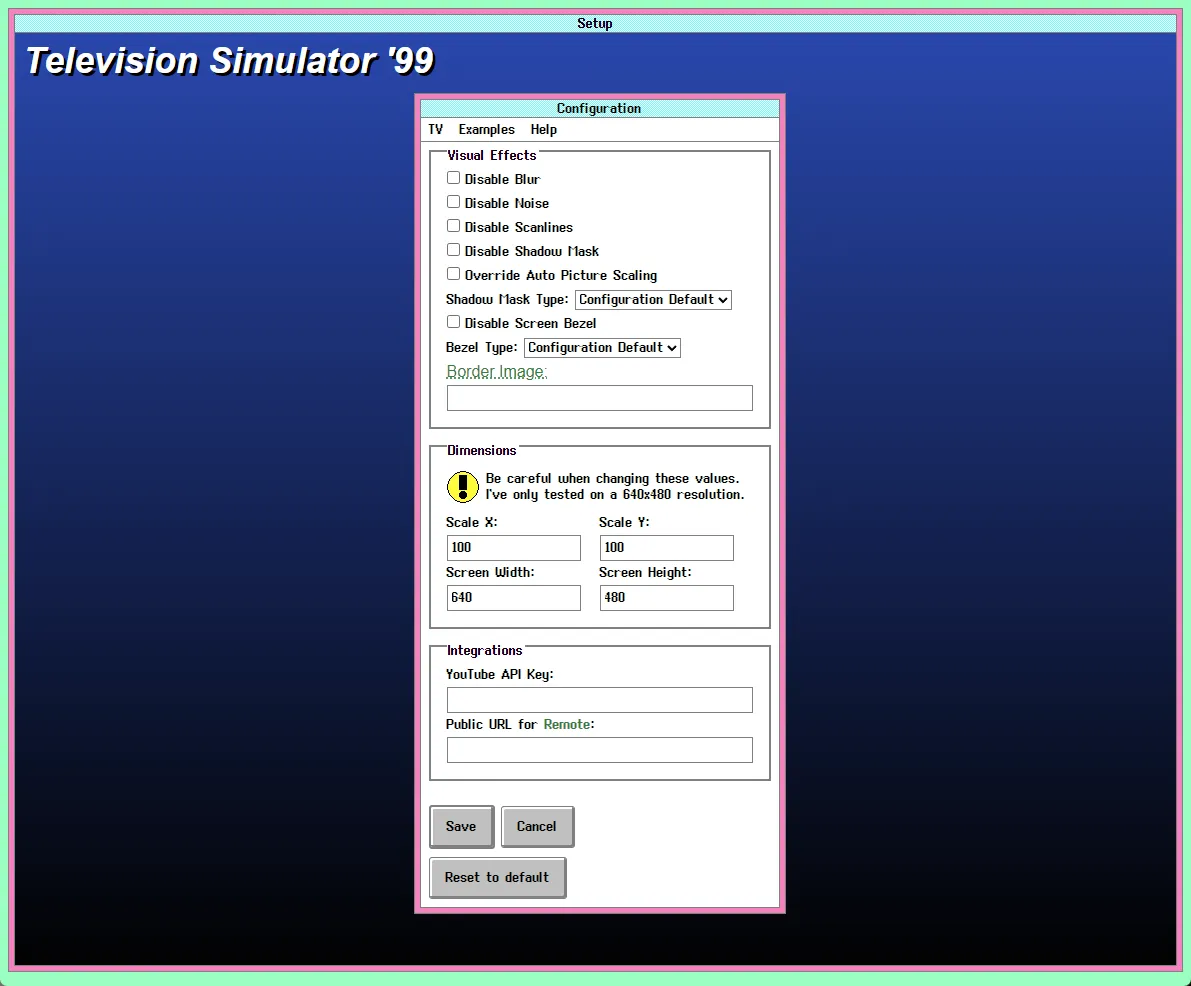Click the Screen Height label

click(645, 573)
